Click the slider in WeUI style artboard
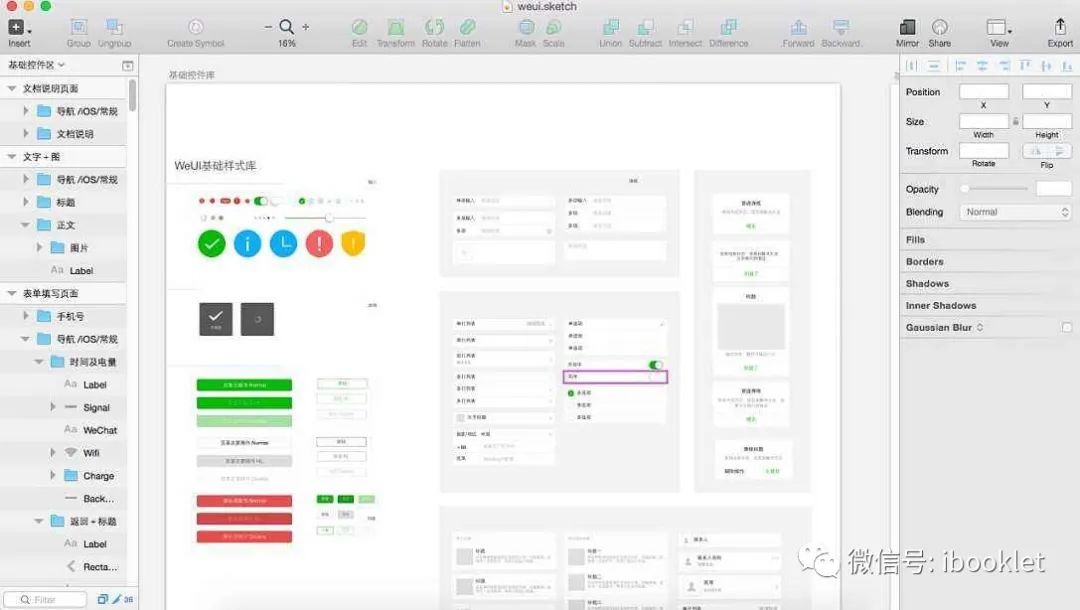Image resolution: width=1080 pixels, height=610 pixels. pyautogui.click(x=326, y=218)
